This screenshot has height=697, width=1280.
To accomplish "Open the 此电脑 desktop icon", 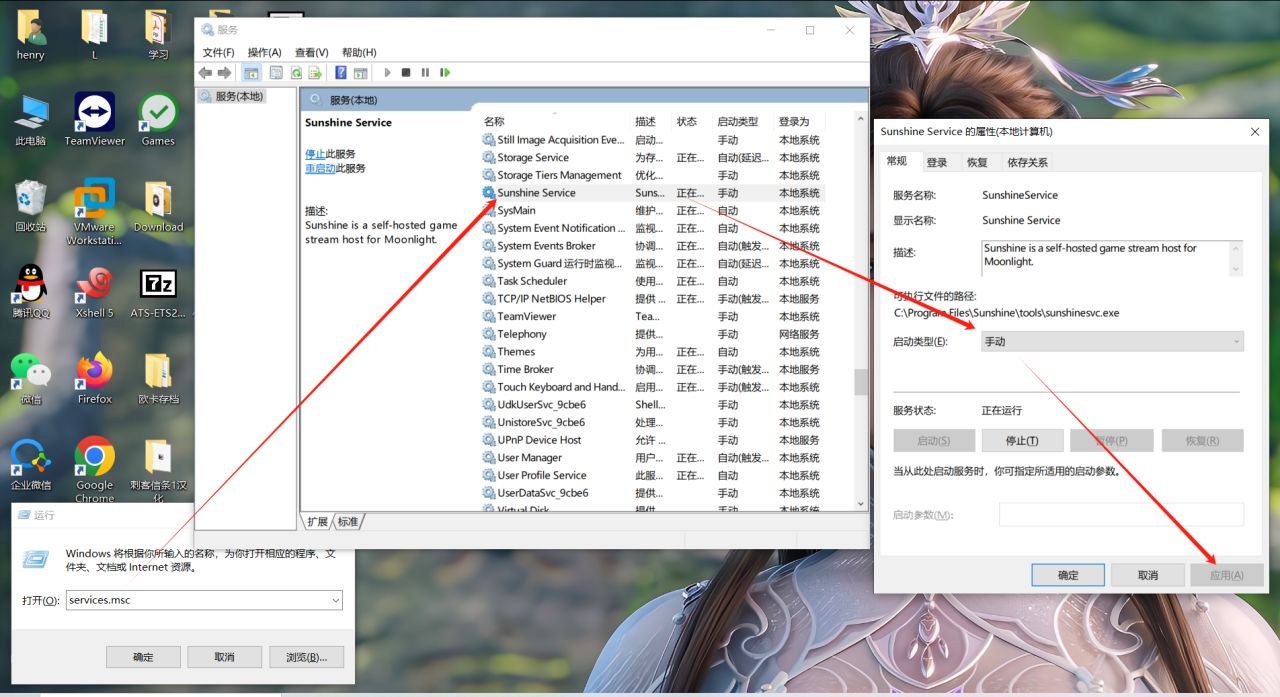I will (31, 121).
